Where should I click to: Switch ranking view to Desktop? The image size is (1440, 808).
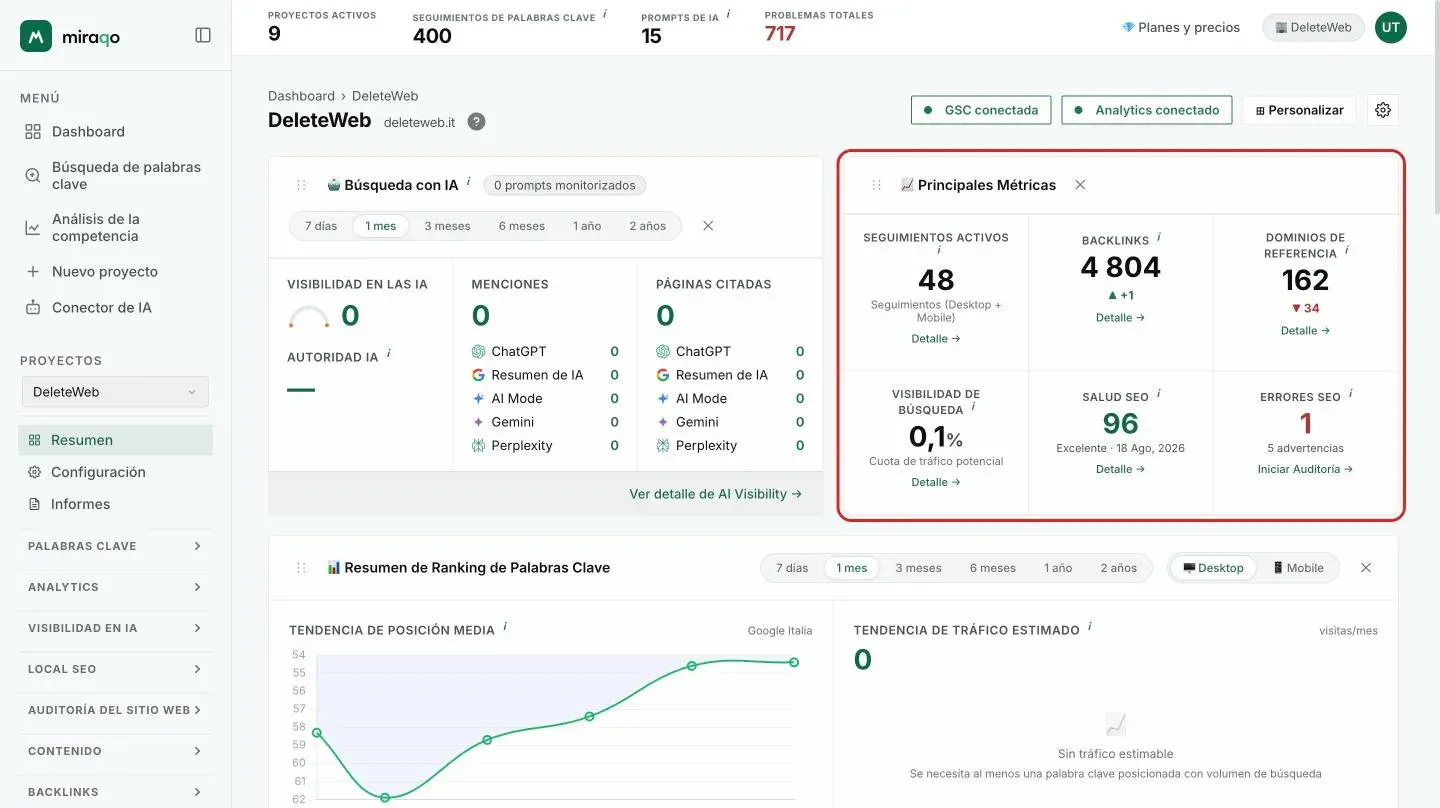pyautogui.click(x=1213, y=568)
